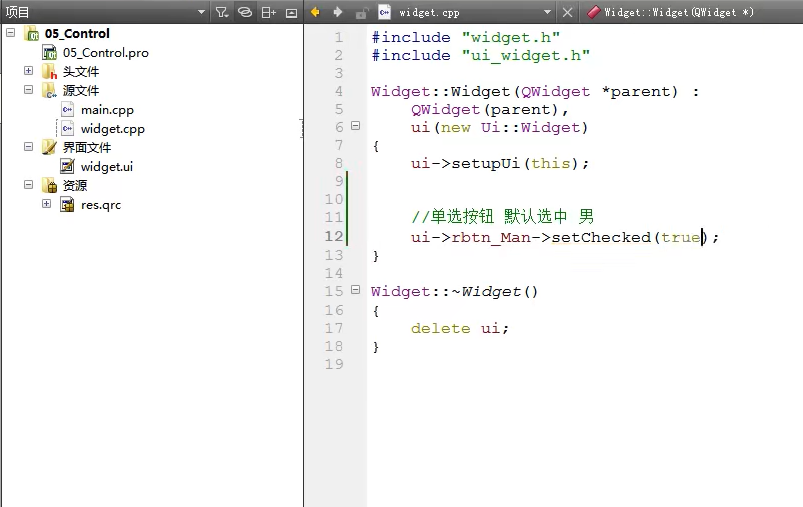This screenshot has height=507, width=803.
Task: Click the 05_Control project icon
Action: (32, 34)
